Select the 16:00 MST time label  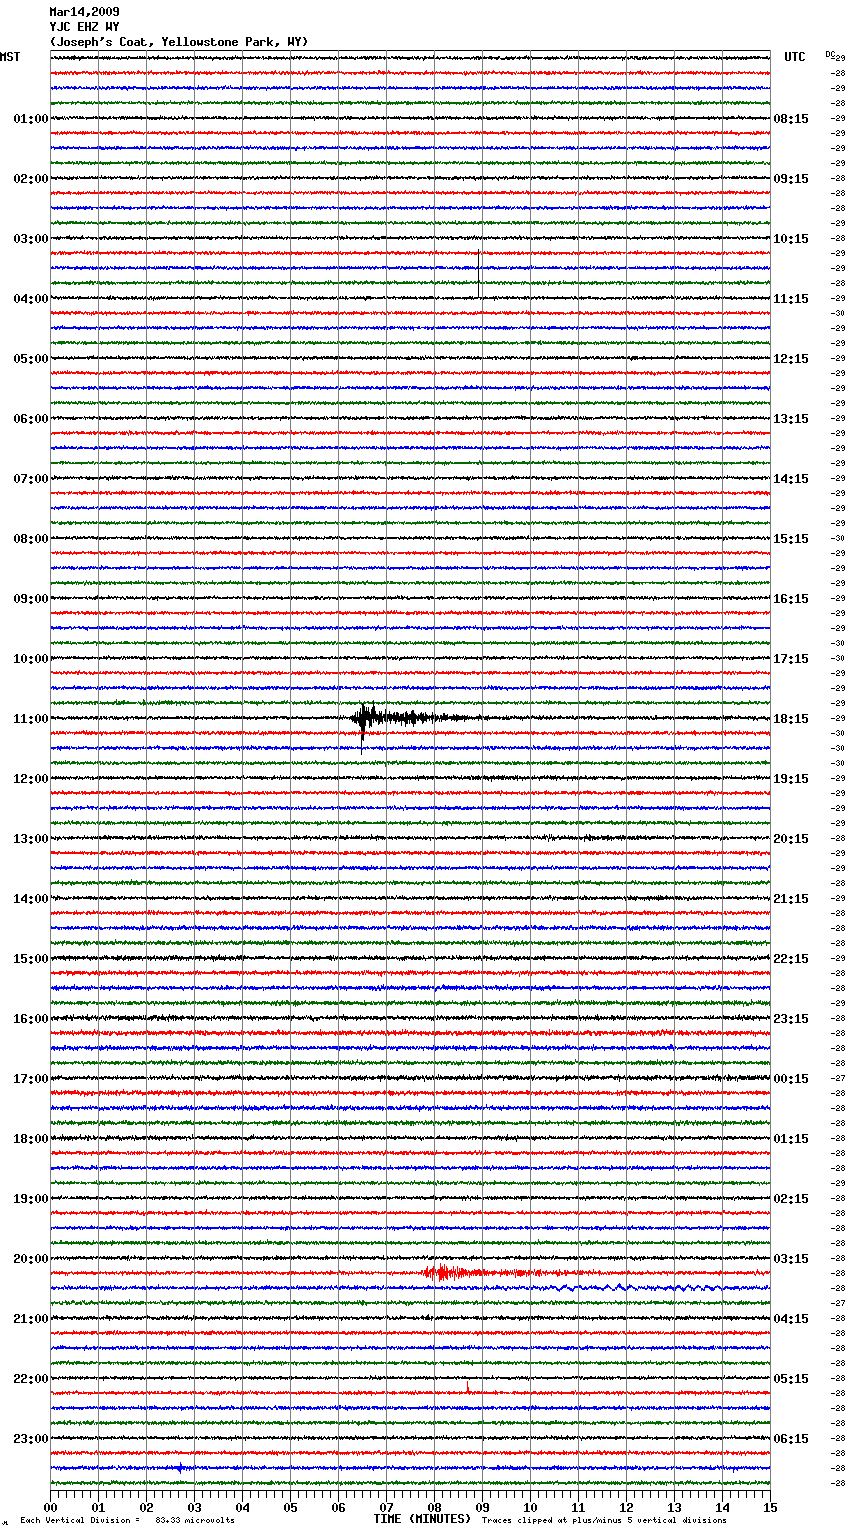(x=31, y=1019)
